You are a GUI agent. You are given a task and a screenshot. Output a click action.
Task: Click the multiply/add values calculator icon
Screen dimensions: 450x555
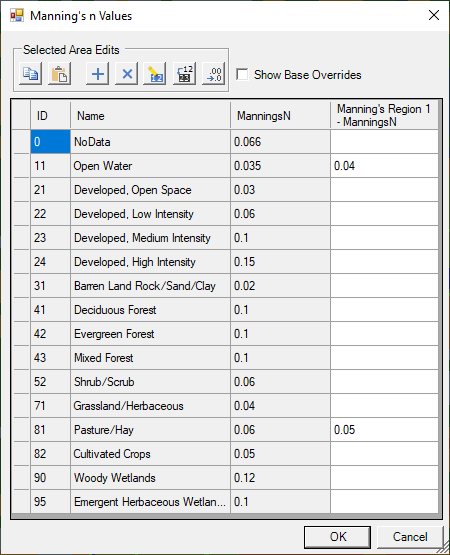click(184, 74)
